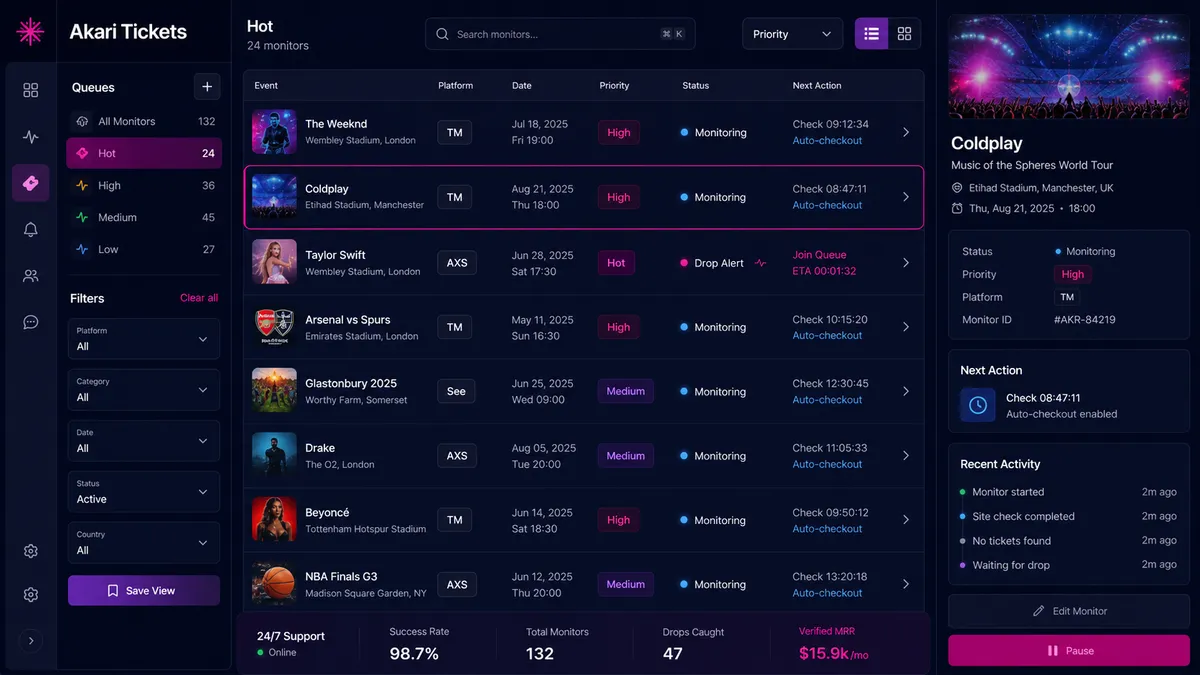Expand the Beyoncé row chevron
The height and width of the screenshot is (675, 1200).
click(x=906, y=520)
